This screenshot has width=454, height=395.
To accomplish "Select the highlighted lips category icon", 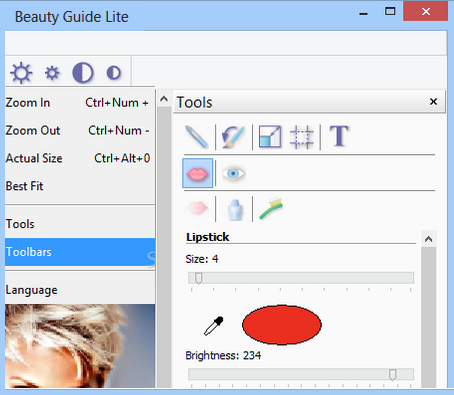I will tap(198, 173).
